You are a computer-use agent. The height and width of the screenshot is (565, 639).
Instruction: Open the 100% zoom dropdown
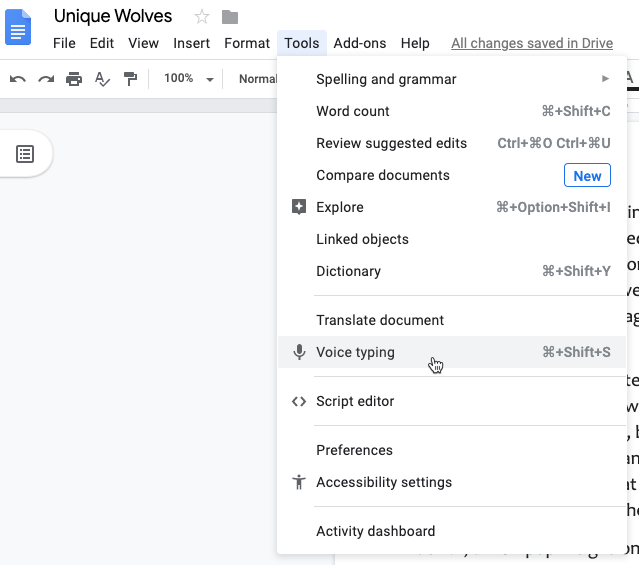(188, 78)
